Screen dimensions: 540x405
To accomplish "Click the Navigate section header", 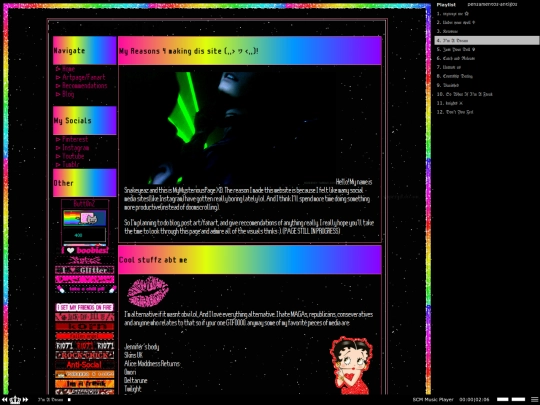I will [85, 50].
